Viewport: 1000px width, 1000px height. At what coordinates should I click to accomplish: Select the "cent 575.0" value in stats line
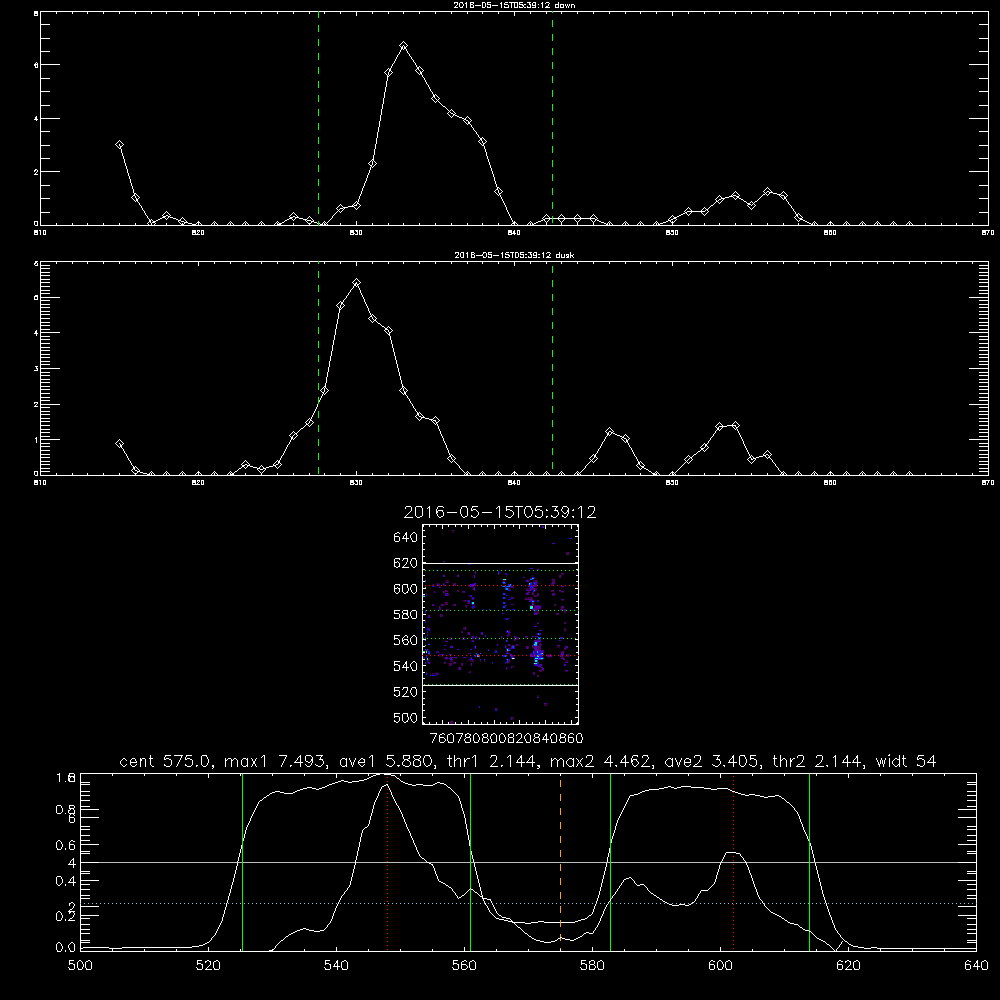pos(166,761)
